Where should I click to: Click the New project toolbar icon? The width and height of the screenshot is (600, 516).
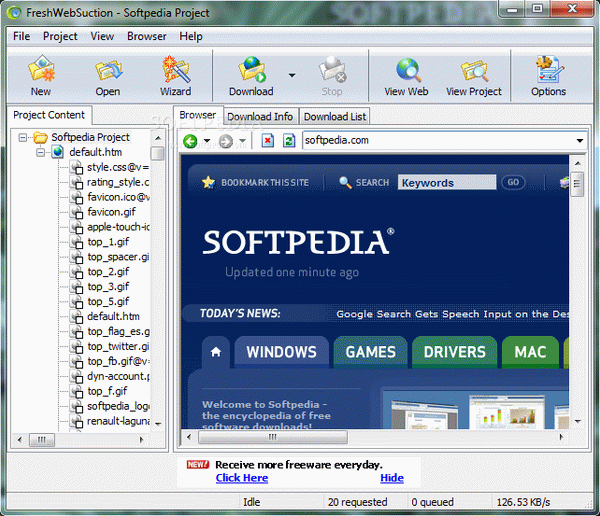pyautogui.click(x=41, y=69)
